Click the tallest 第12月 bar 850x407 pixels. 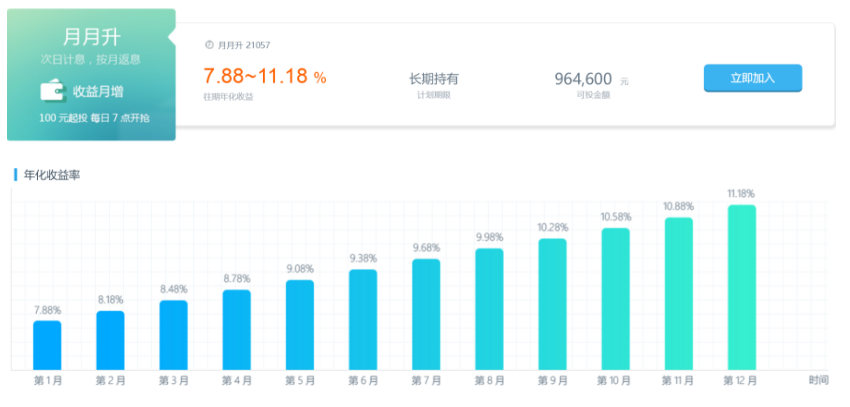(x=742, y=287)
